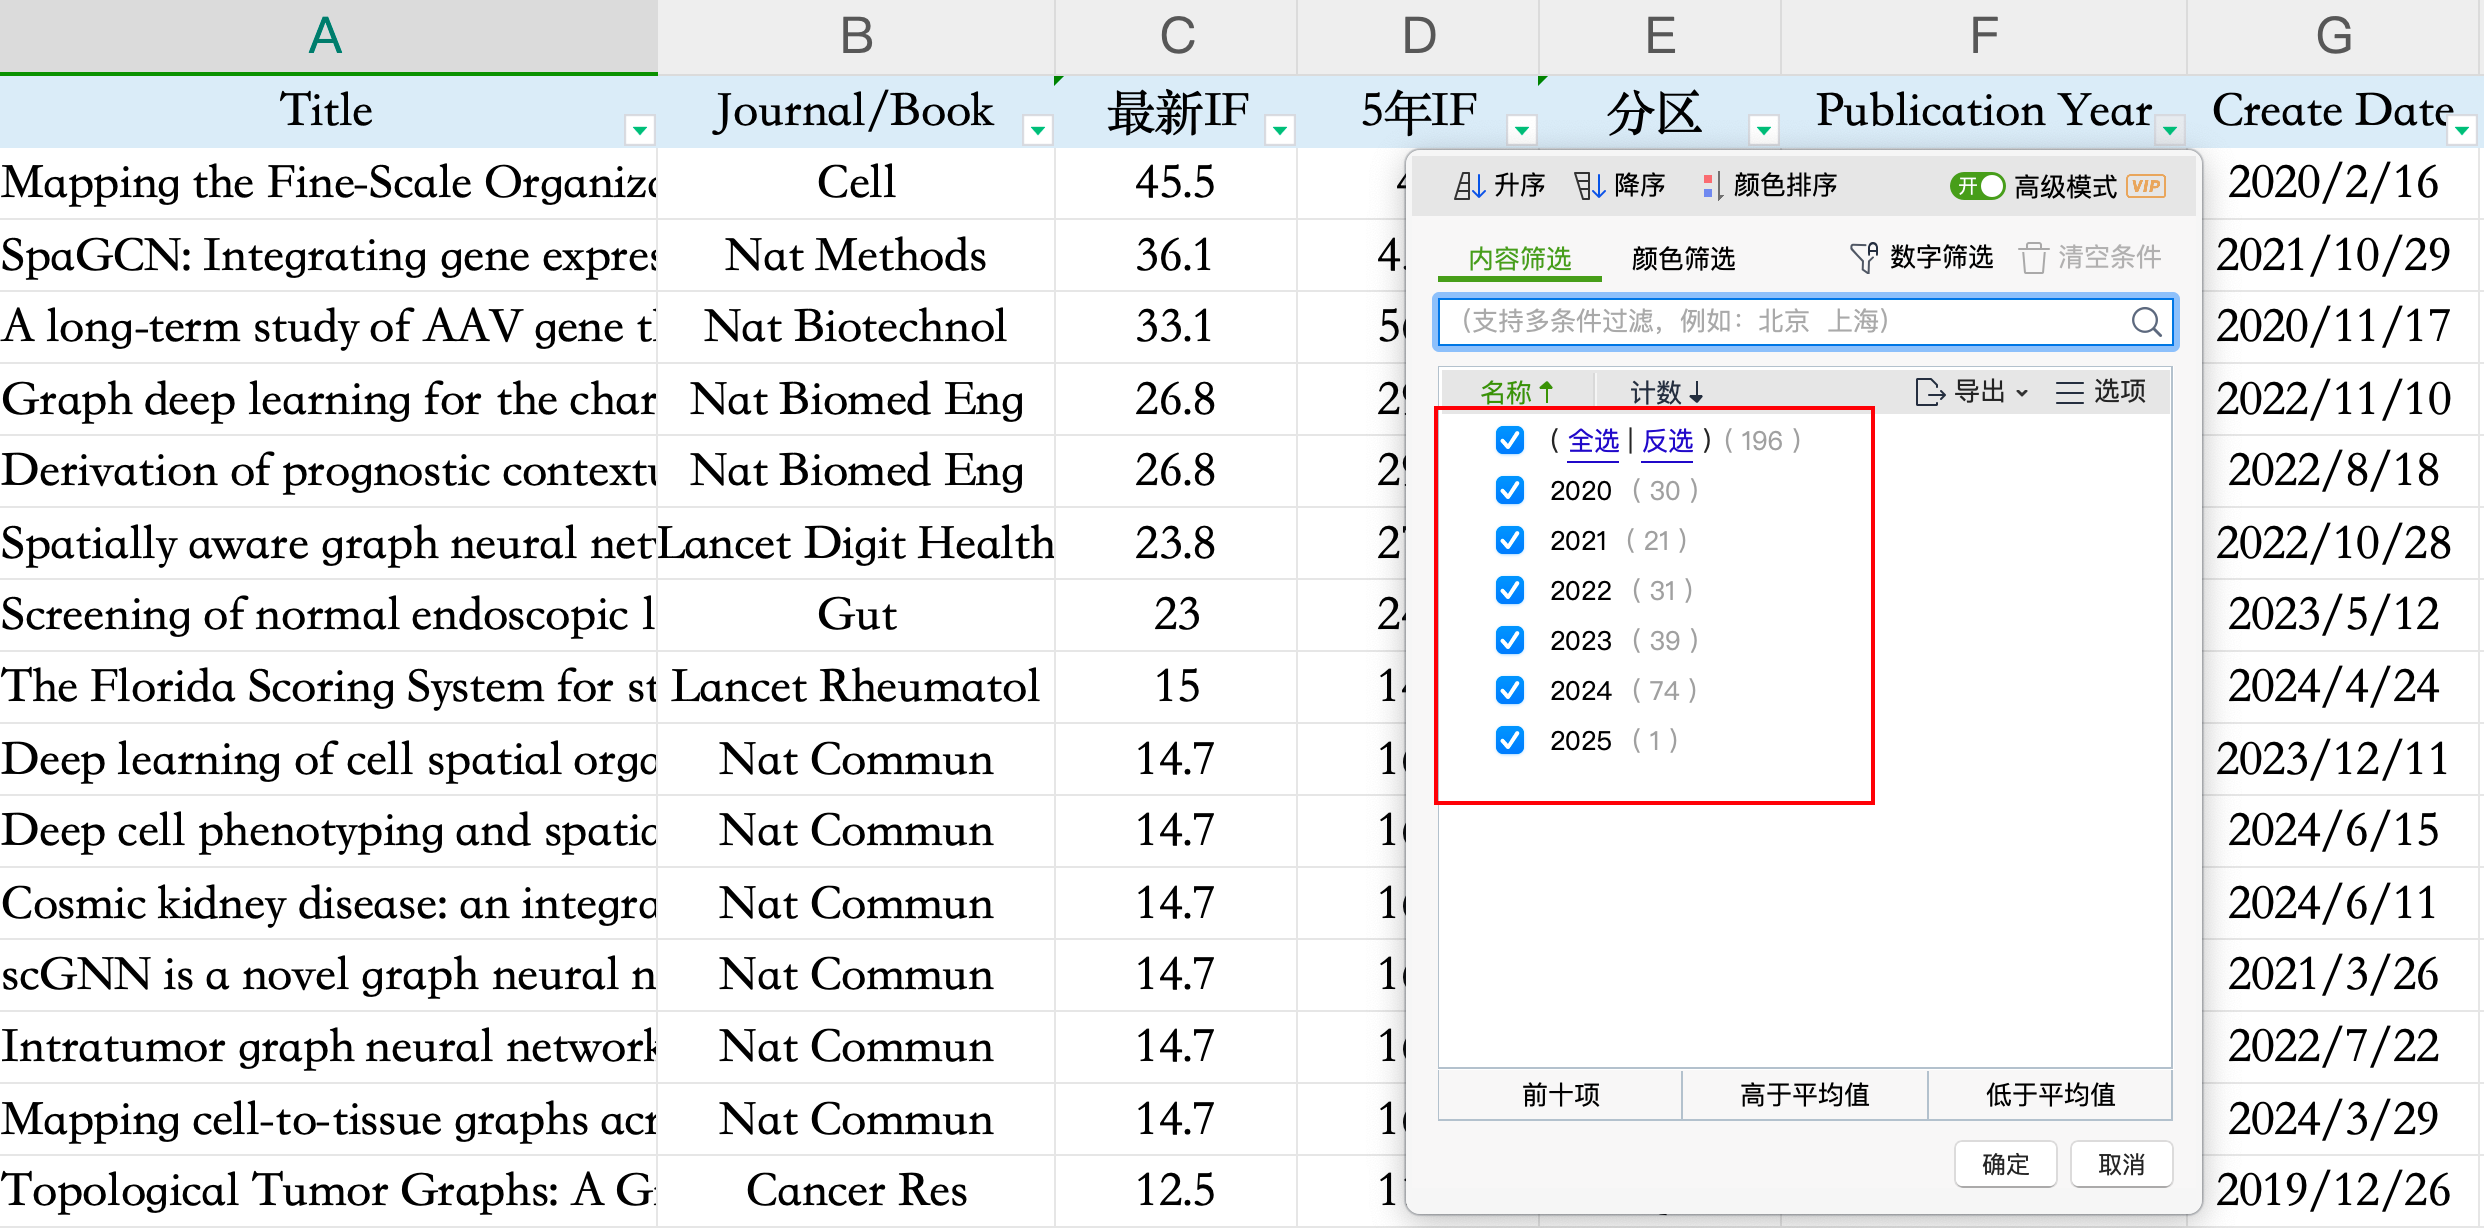Uncheck the 2025 year checkbox
This screenshot has height=1228, width=2484.
pos(1510,740)
